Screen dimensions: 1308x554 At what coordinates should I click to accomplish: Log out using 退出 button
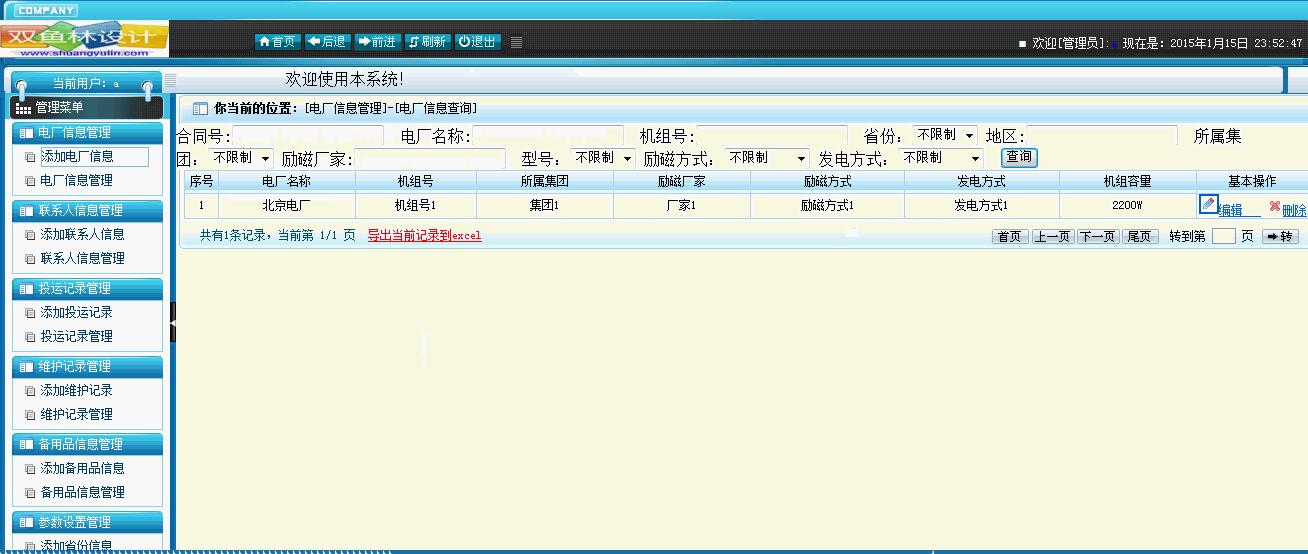(477, 42)
